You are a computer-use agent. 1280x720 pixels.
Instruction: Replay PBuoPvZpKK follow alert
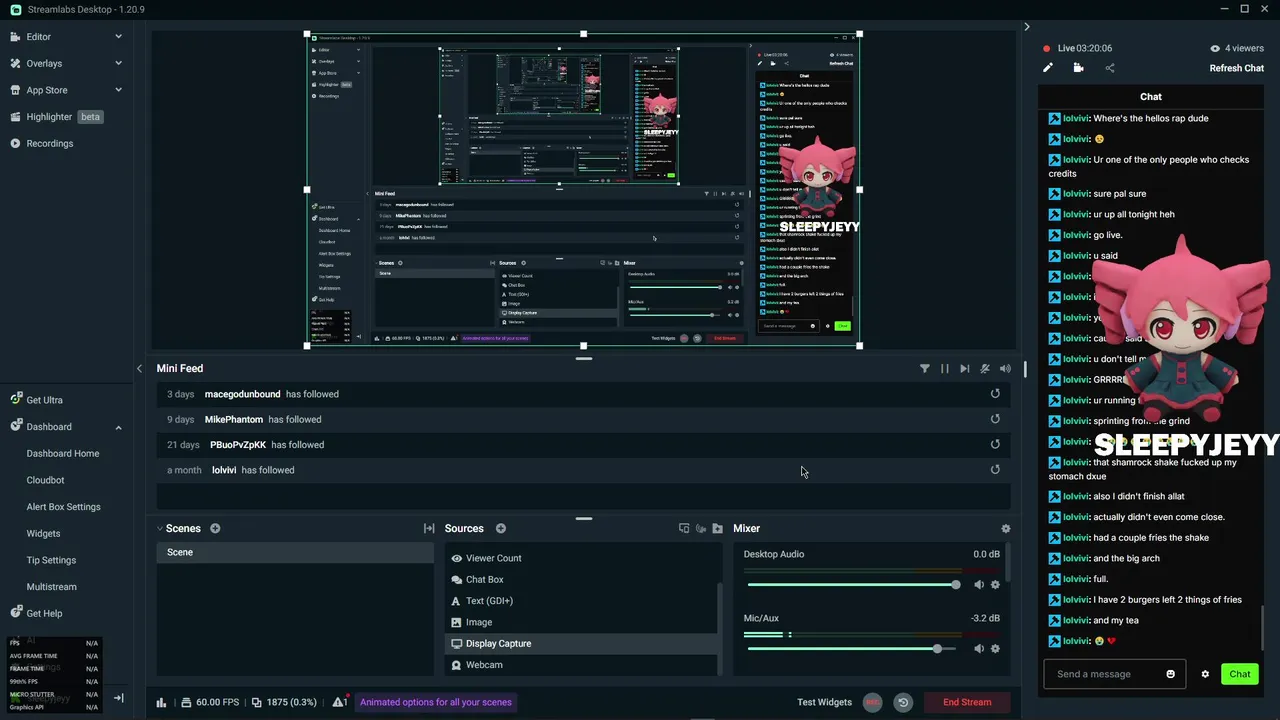(995, 444)
